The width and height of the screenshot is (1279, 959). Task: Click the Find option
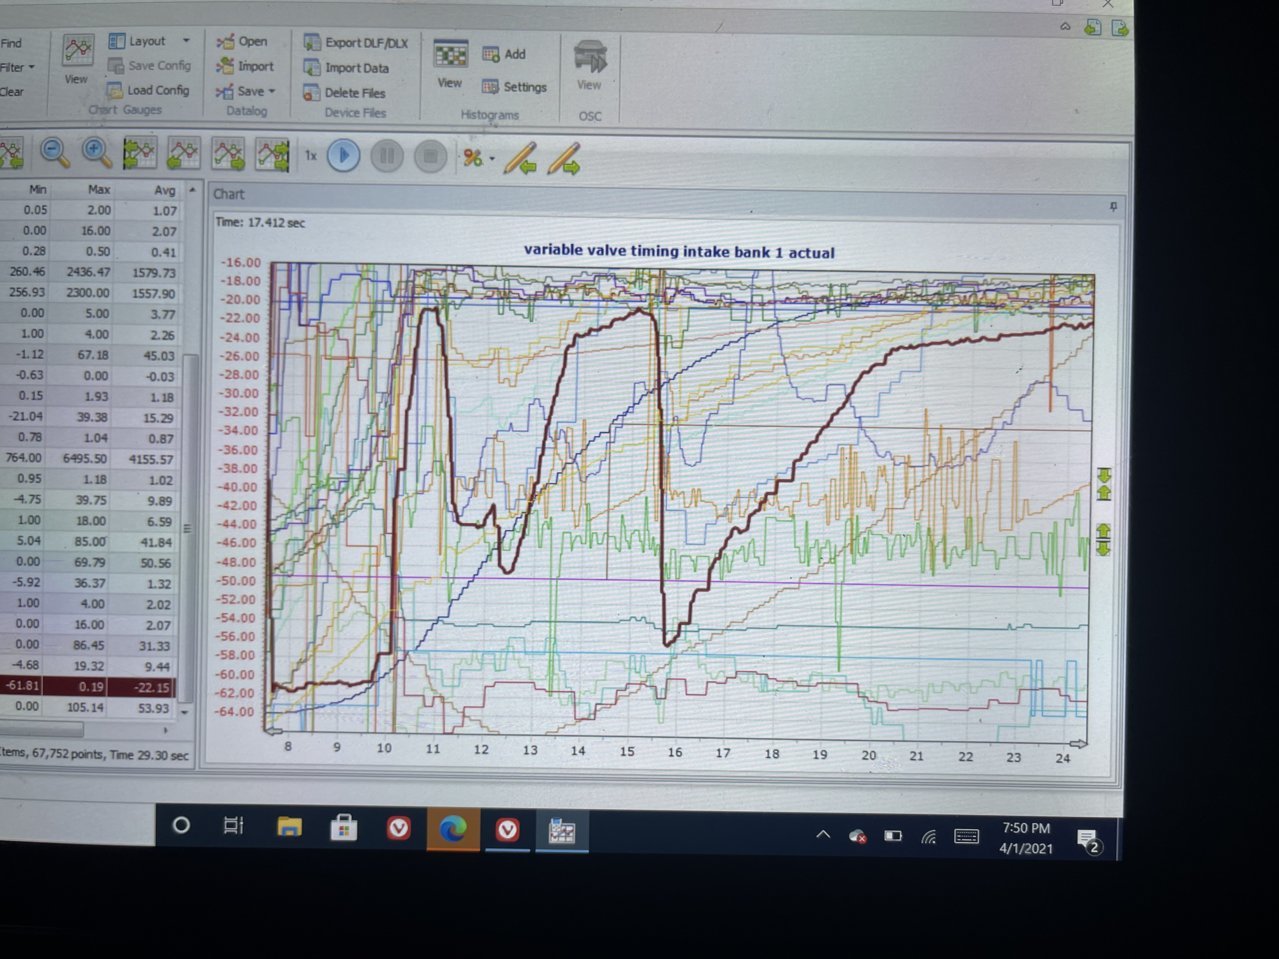pos(11,43)
